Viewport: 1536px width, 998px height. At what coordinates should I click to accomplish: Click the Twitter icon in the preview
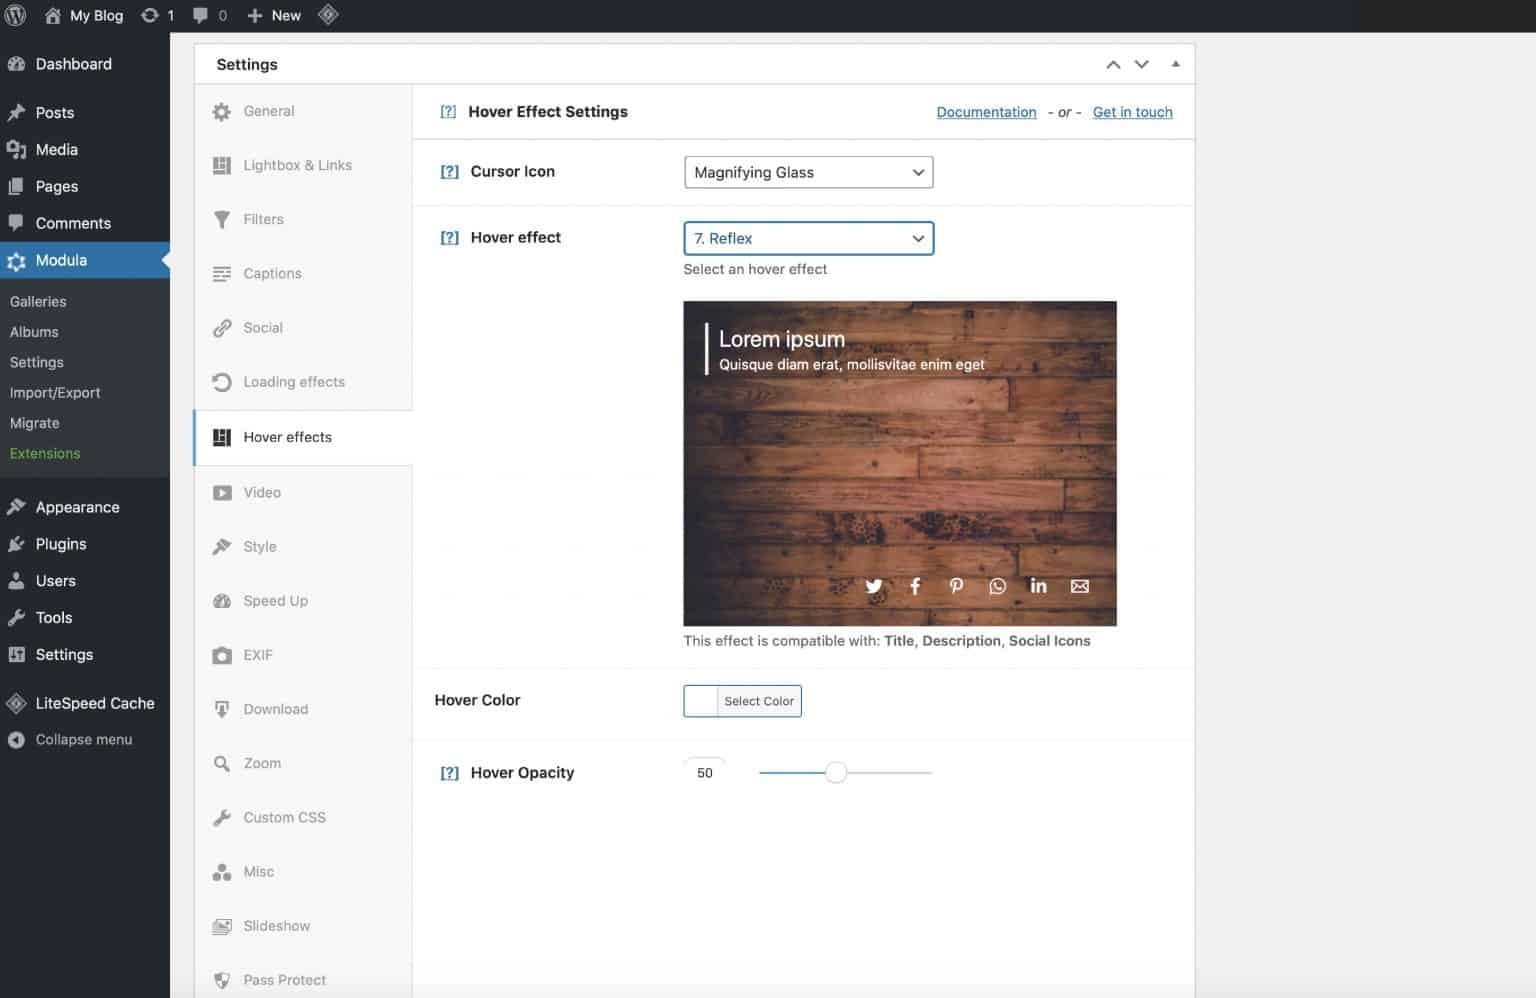pyautogui.click(x=873, y=586)
